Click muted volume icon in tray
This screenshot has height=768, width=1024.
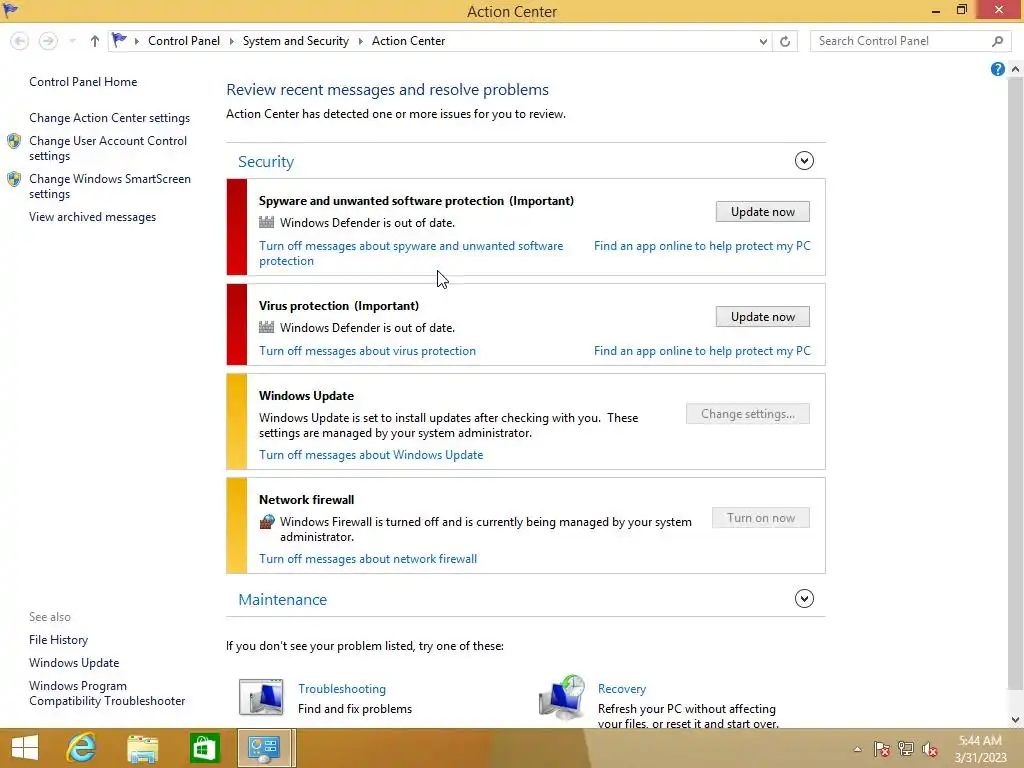point(930,749)
